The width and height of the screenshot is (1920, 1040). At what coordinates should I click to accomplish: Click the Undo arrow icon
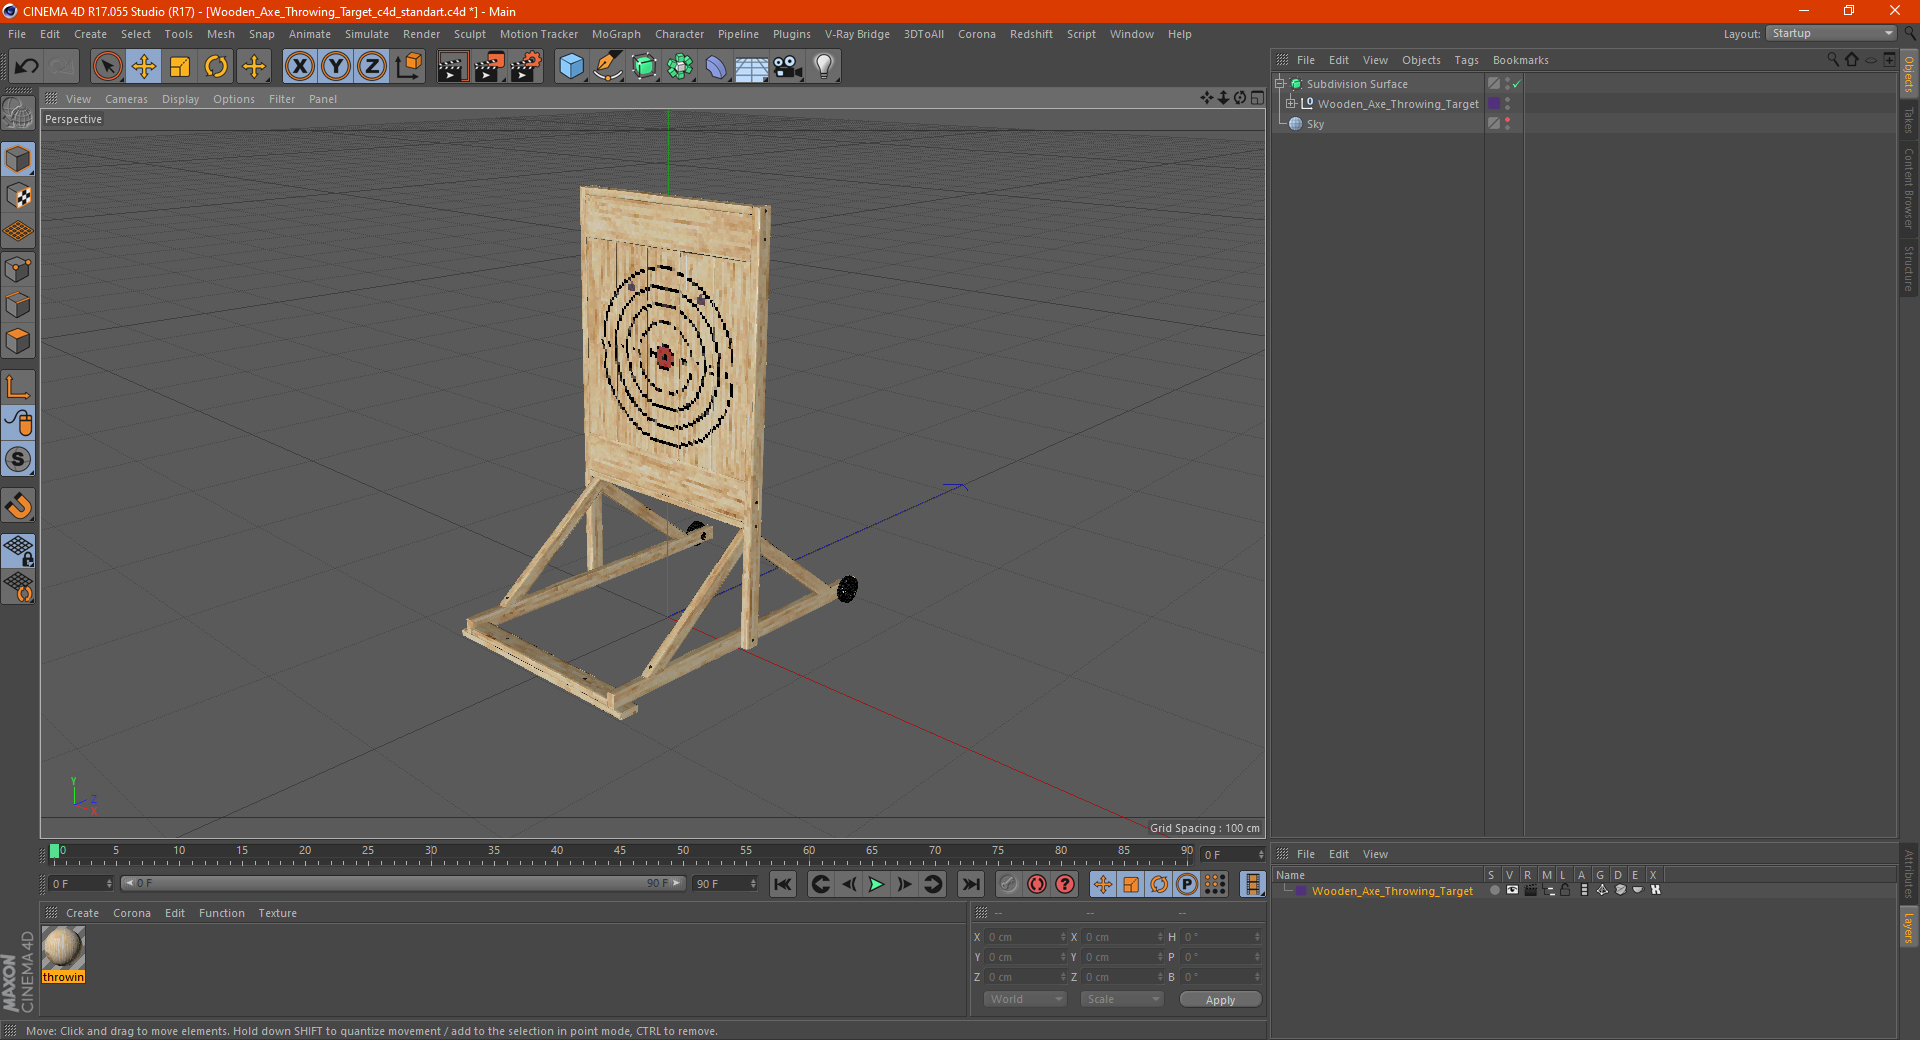(x=27, y=67)
